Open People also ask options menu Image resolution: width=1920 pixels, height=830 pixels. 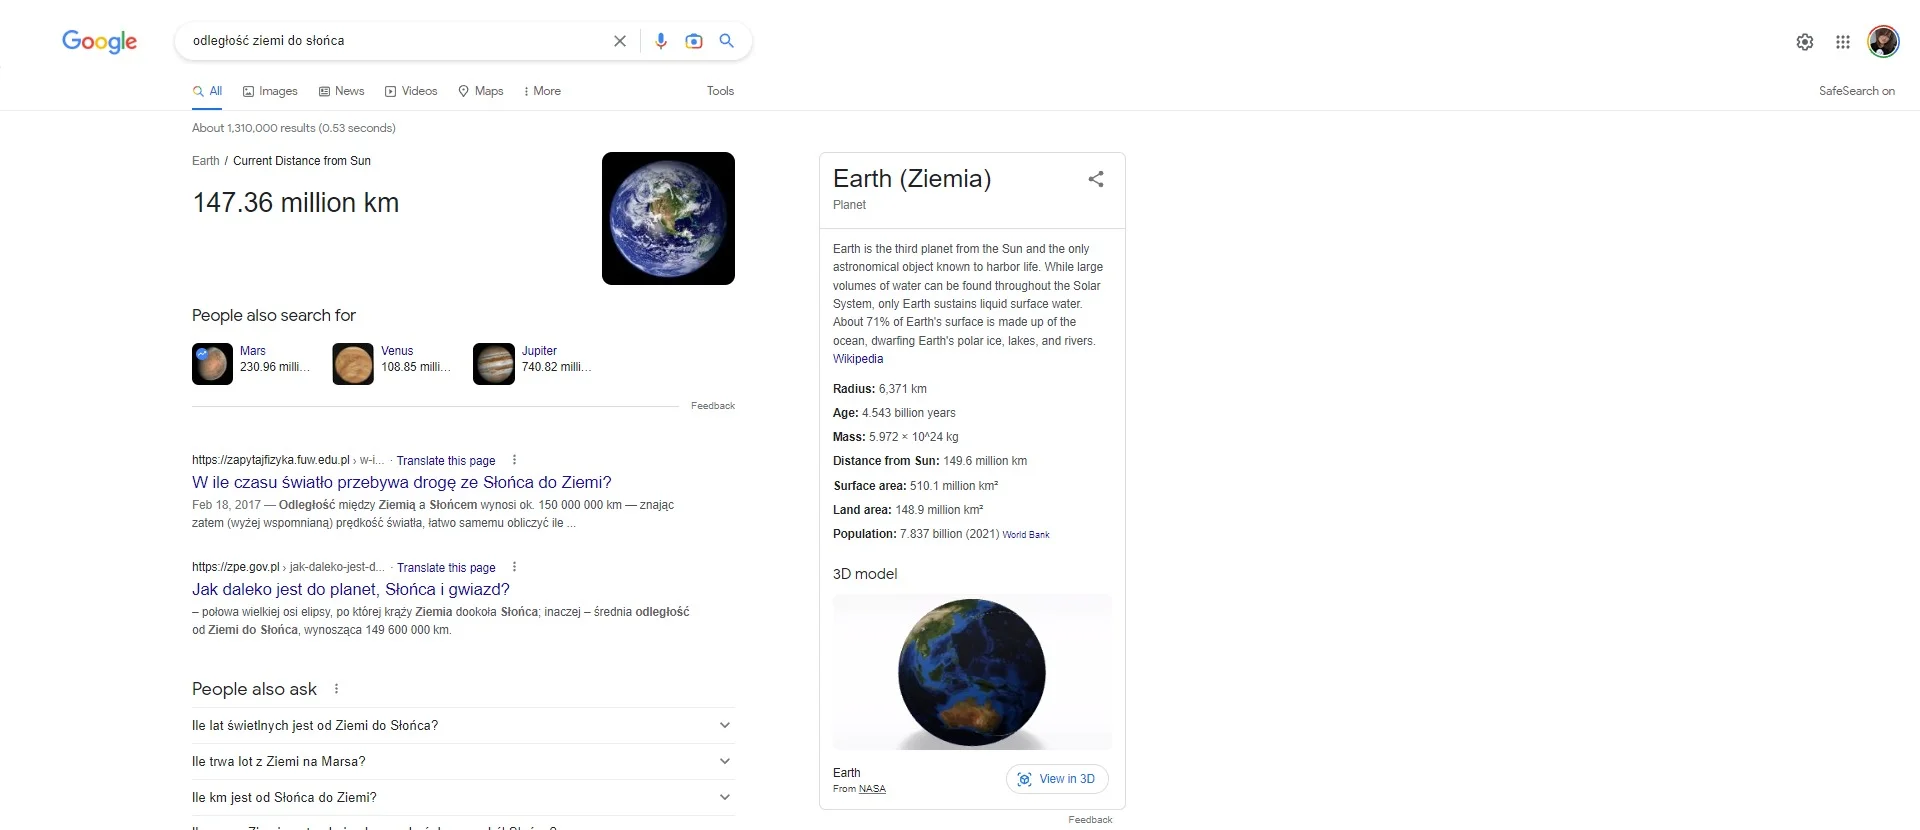(336, 689)
